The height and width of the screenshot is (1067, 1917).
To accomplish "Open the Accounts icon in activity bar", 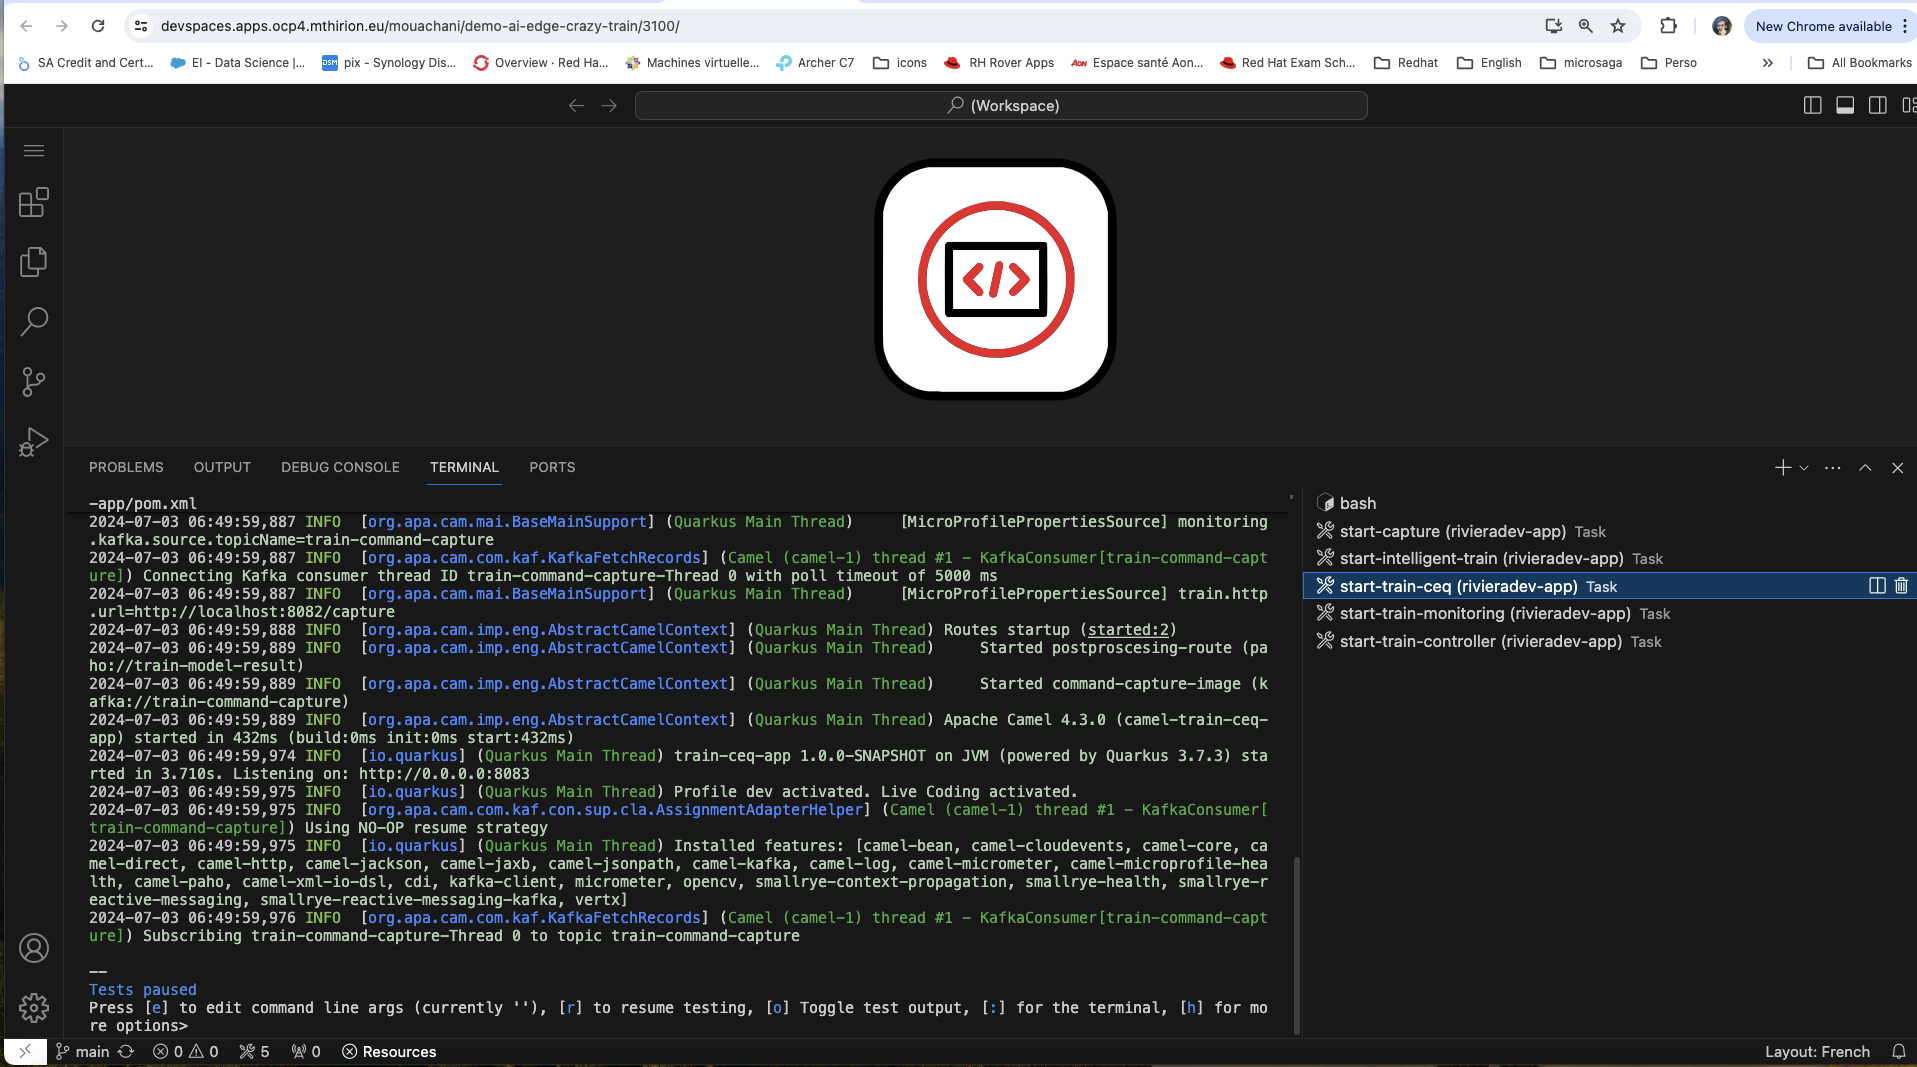I will pyautogui.click(x=33, y=948).
